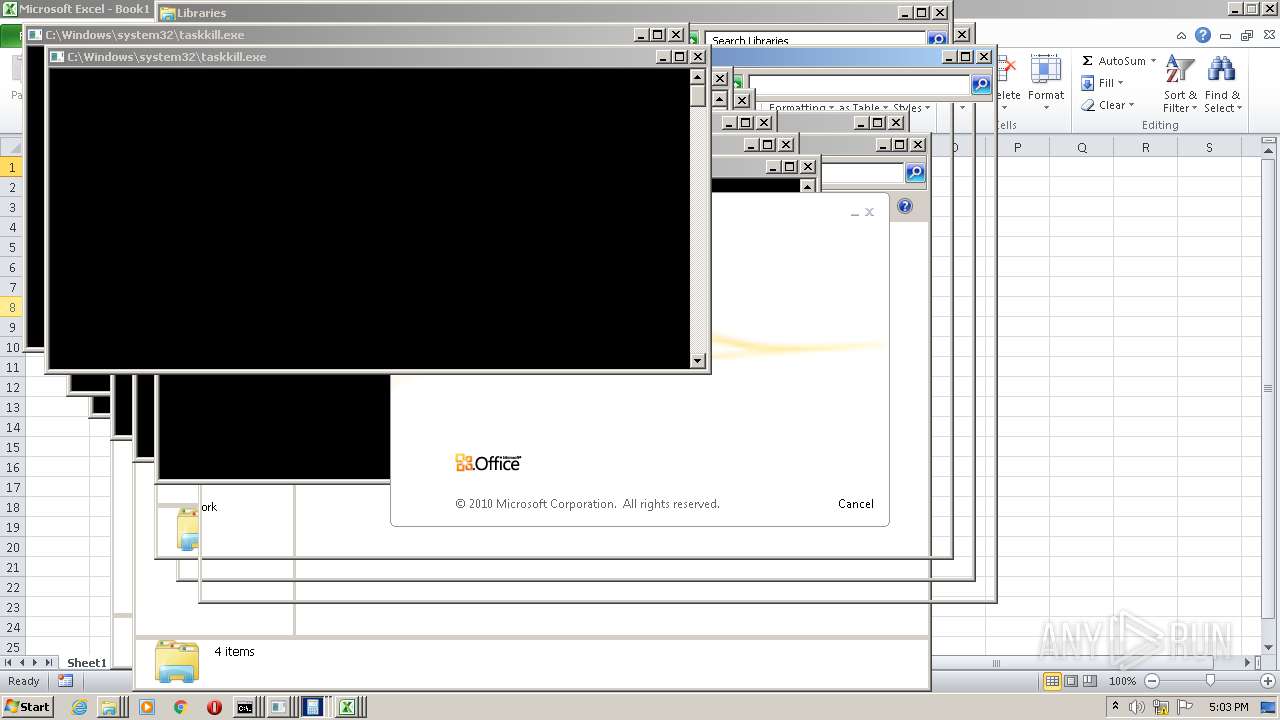Screen dimensions: 1280x720
Task: Click the search magnifier in the blue-titled window
Action: [981, 84]
